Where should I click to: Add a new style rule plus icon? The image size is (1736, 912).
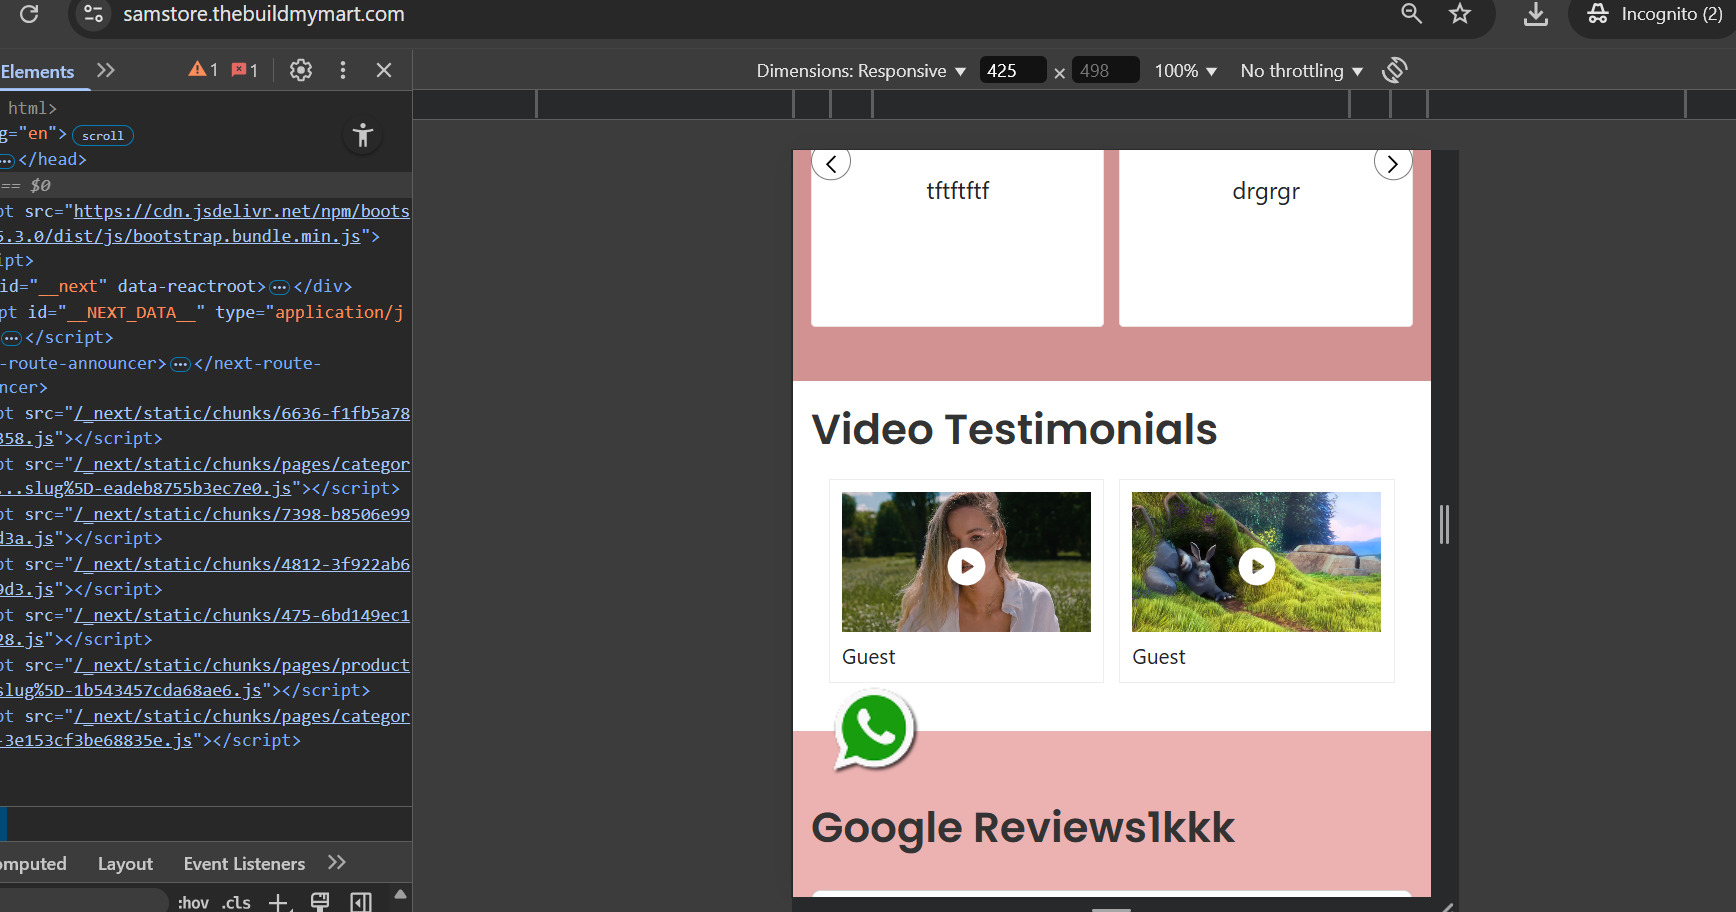pos(279,902)
